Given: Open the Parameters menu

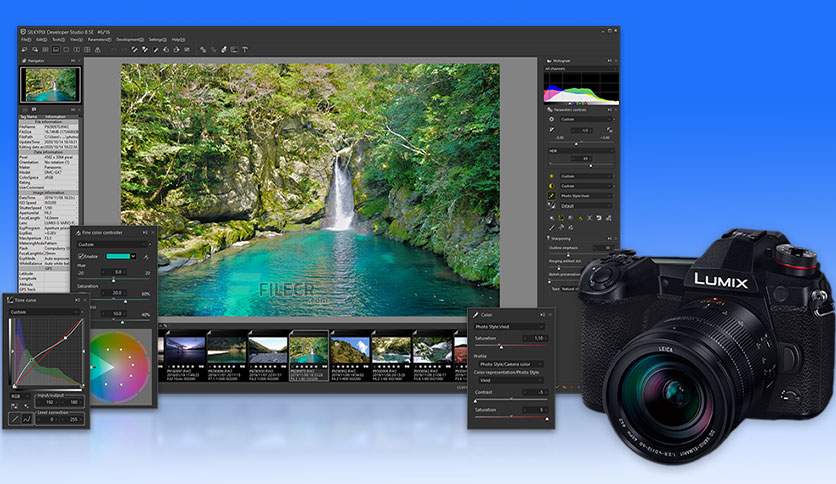Looking at the screenshot, I should 99,39.
